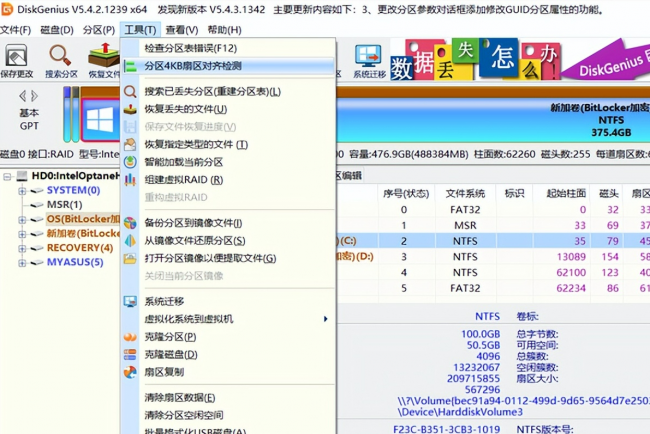Expand the SYSTEM(0) partition node

tap(22, 191)
